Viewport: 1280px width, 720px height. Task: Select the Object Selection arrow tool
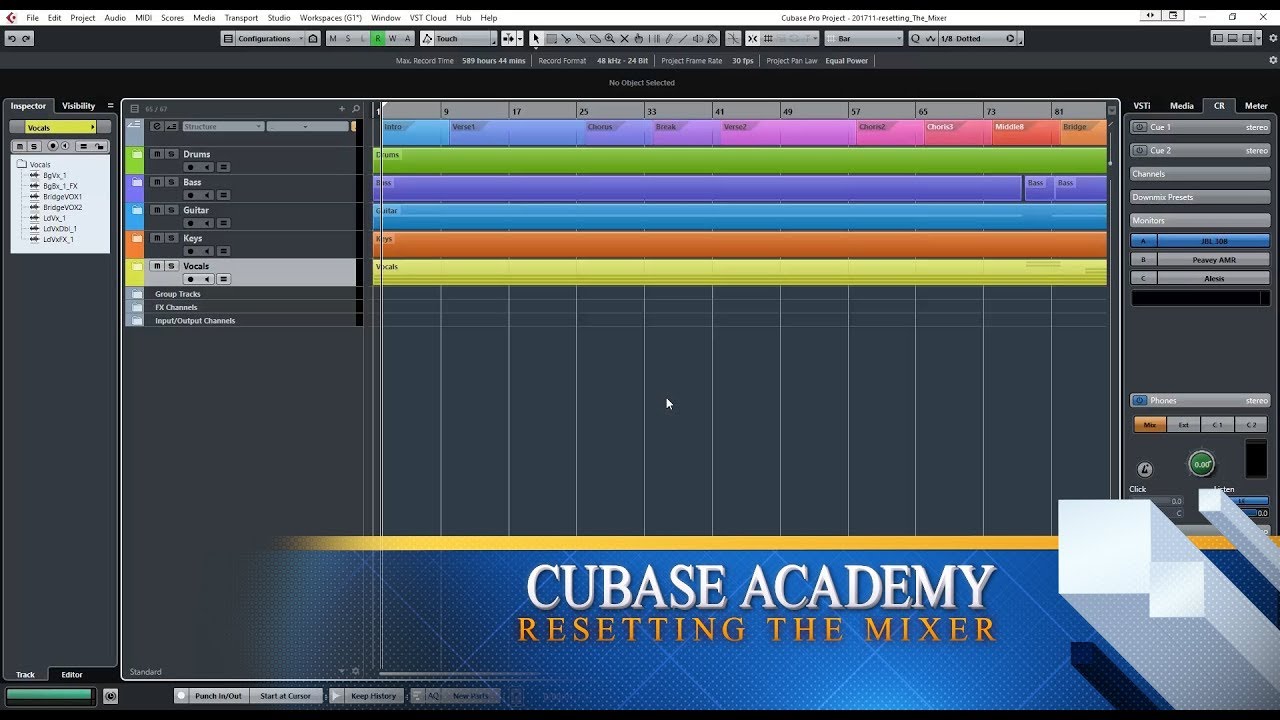point(536,38)
